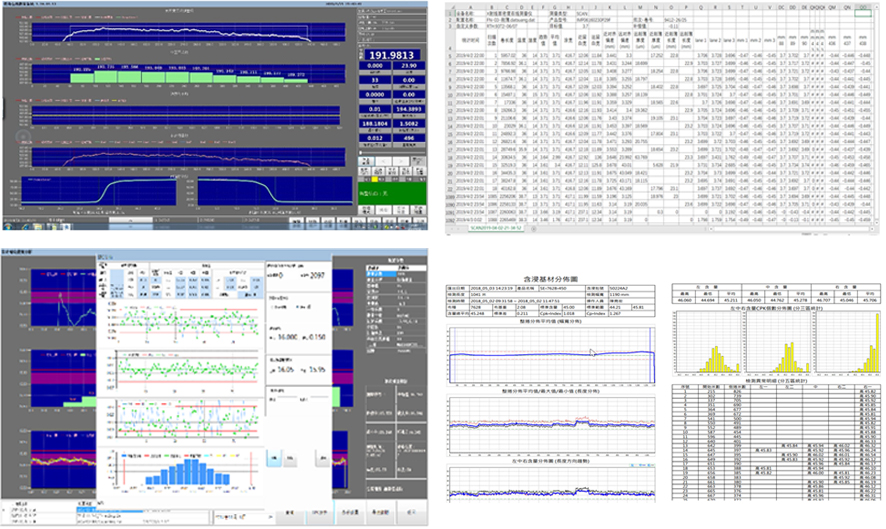This screenshot has height=529, width=886.
Task: Click the green status indicator panel
Action: click(392, 191)
